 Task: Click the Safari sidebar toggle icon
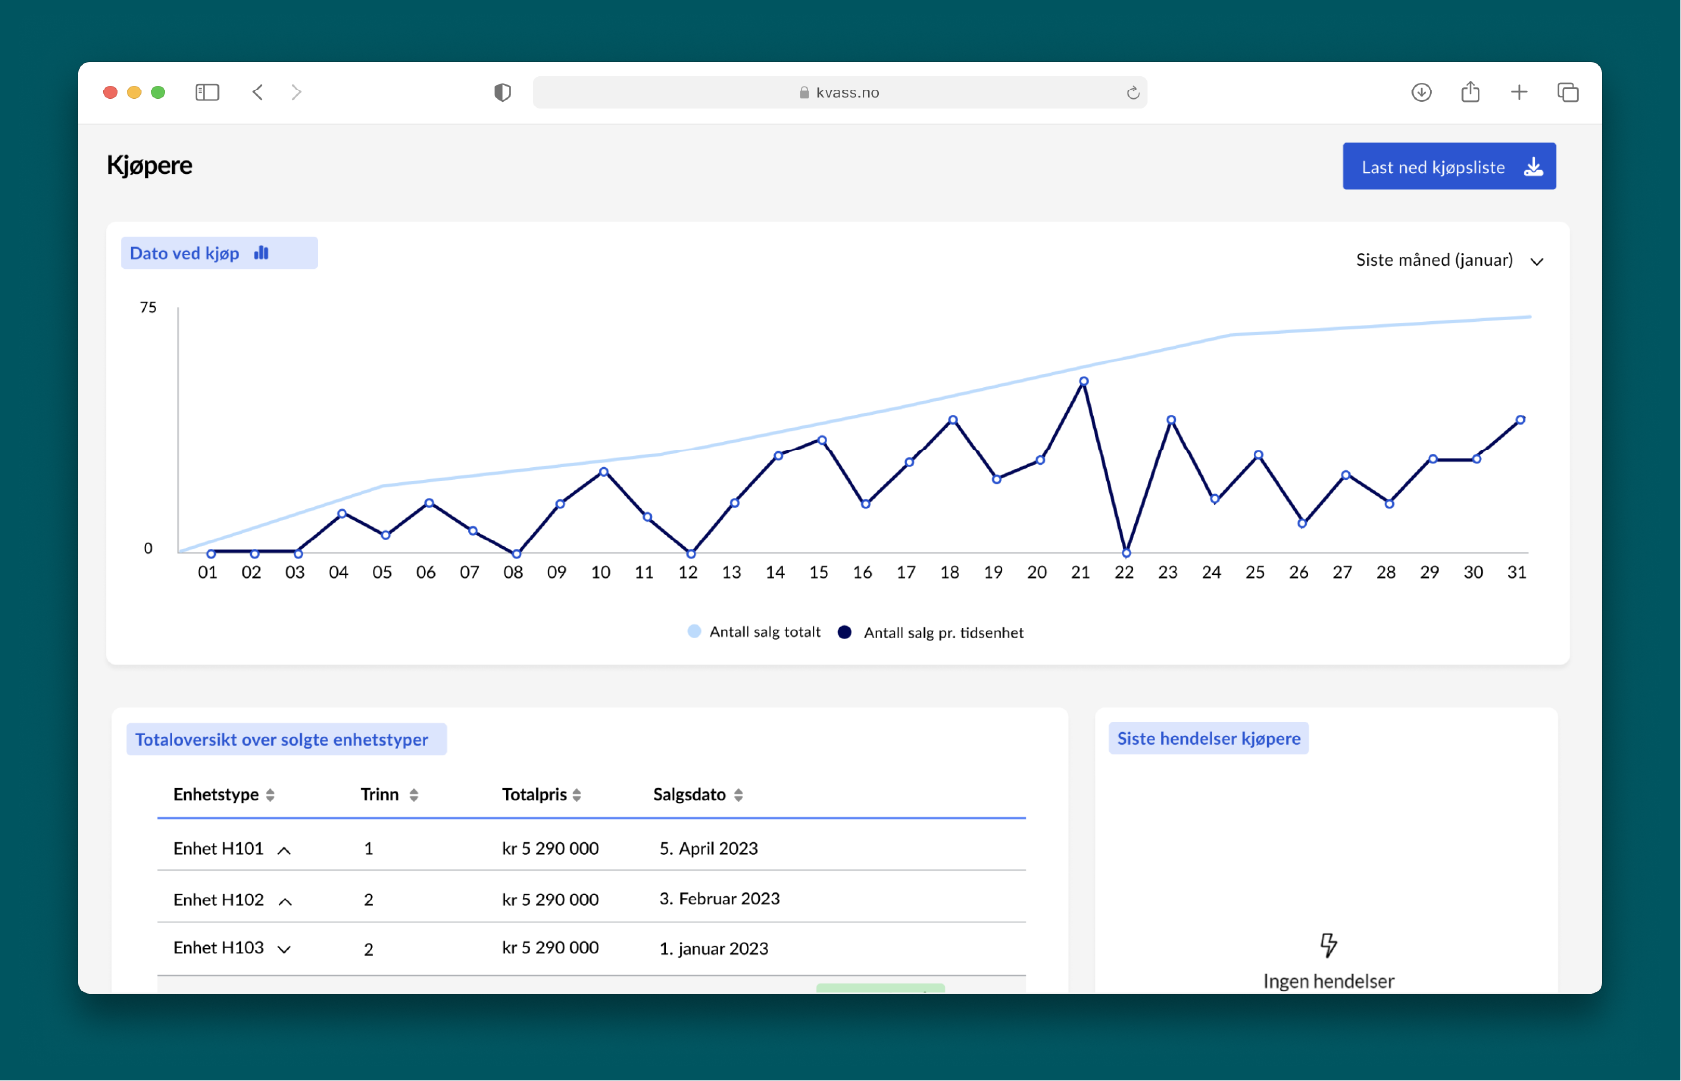coord(207,92)
